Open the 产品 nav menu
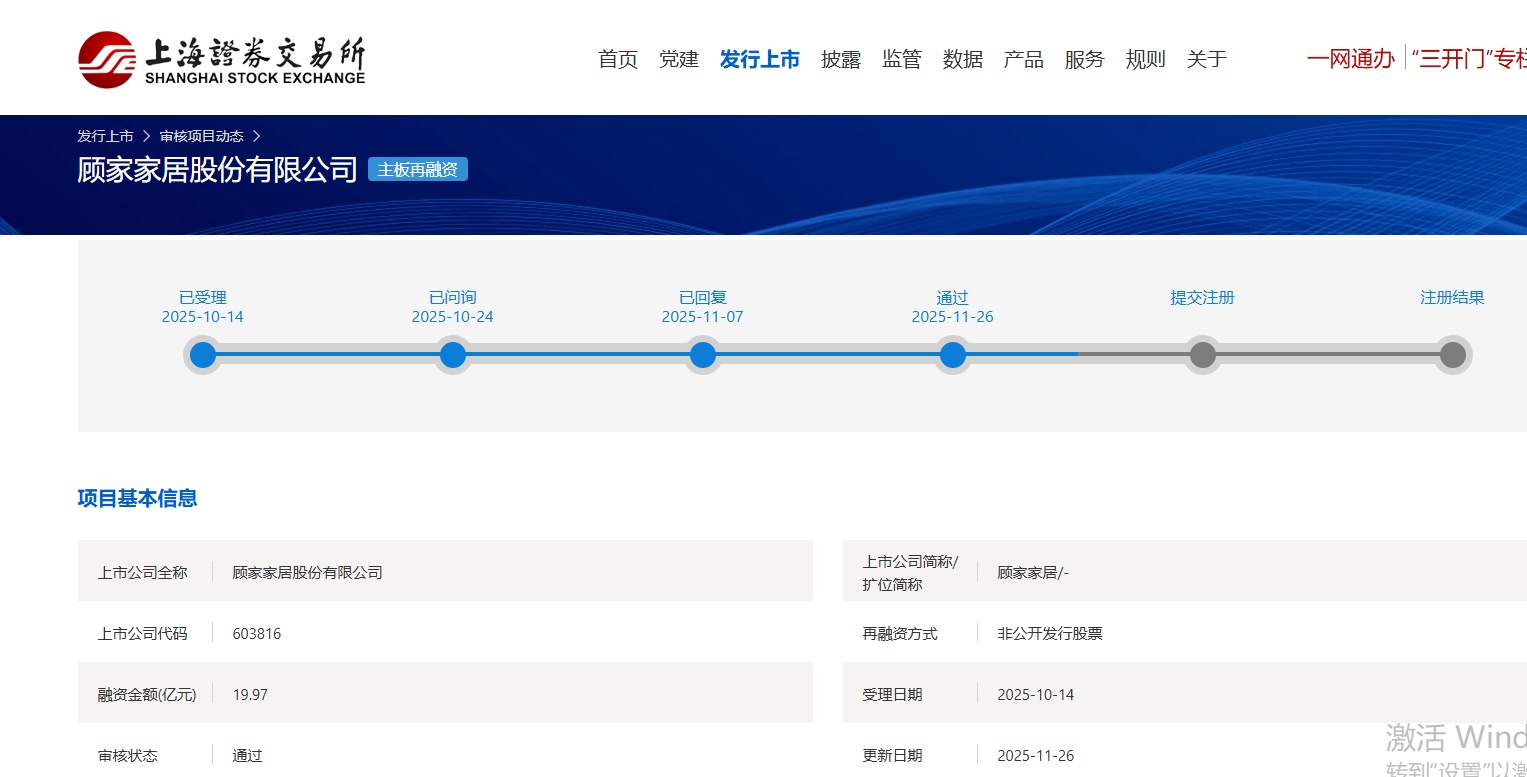Image resolution: width=1527 pixels, height=777 pixels. coord(1024,59)
